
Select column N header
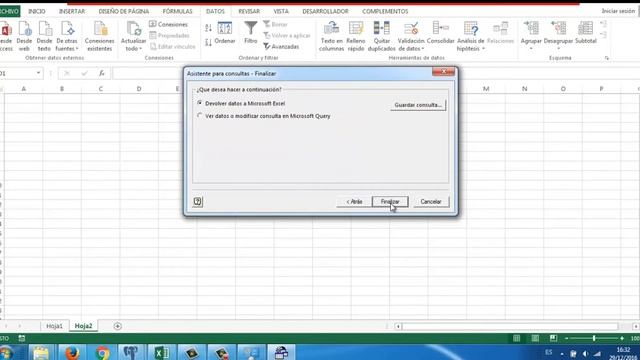click(x=524, y=89)
